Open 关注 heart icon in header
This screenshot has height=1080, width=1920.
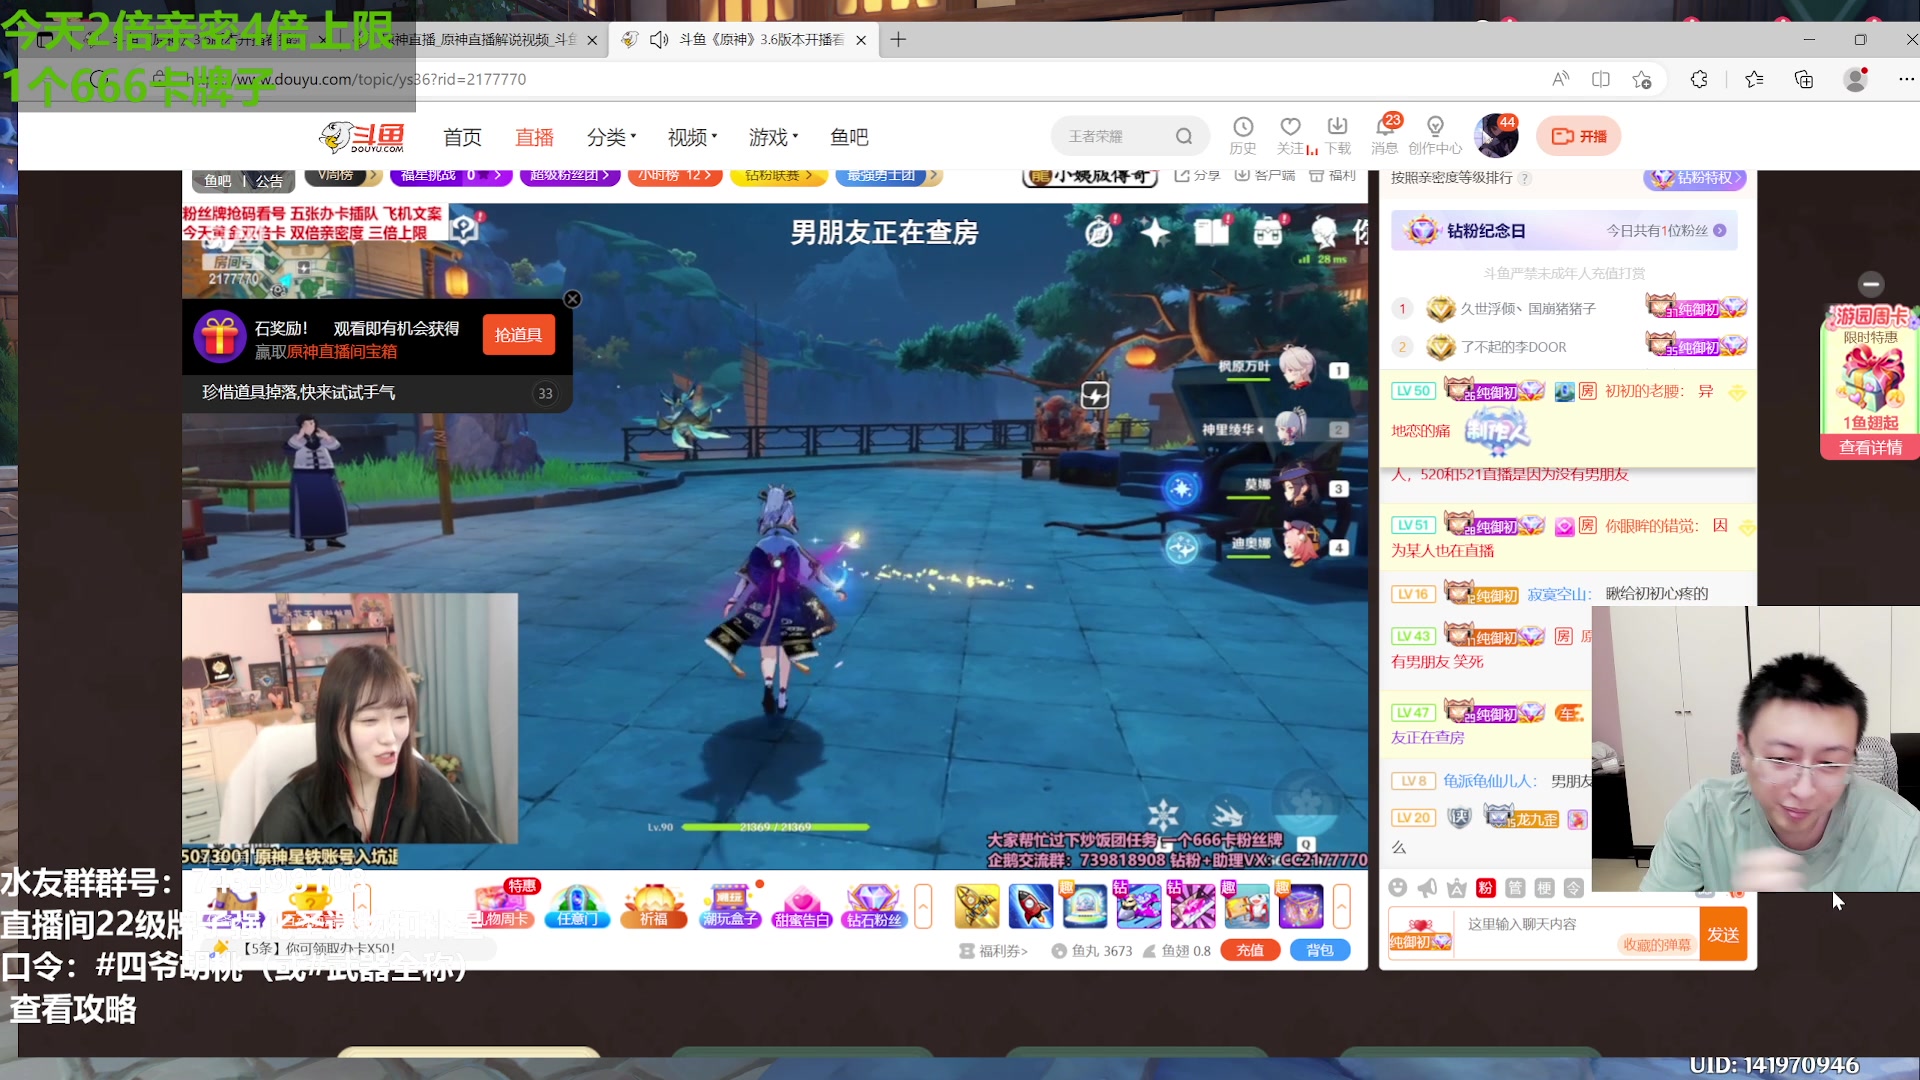1291,135
